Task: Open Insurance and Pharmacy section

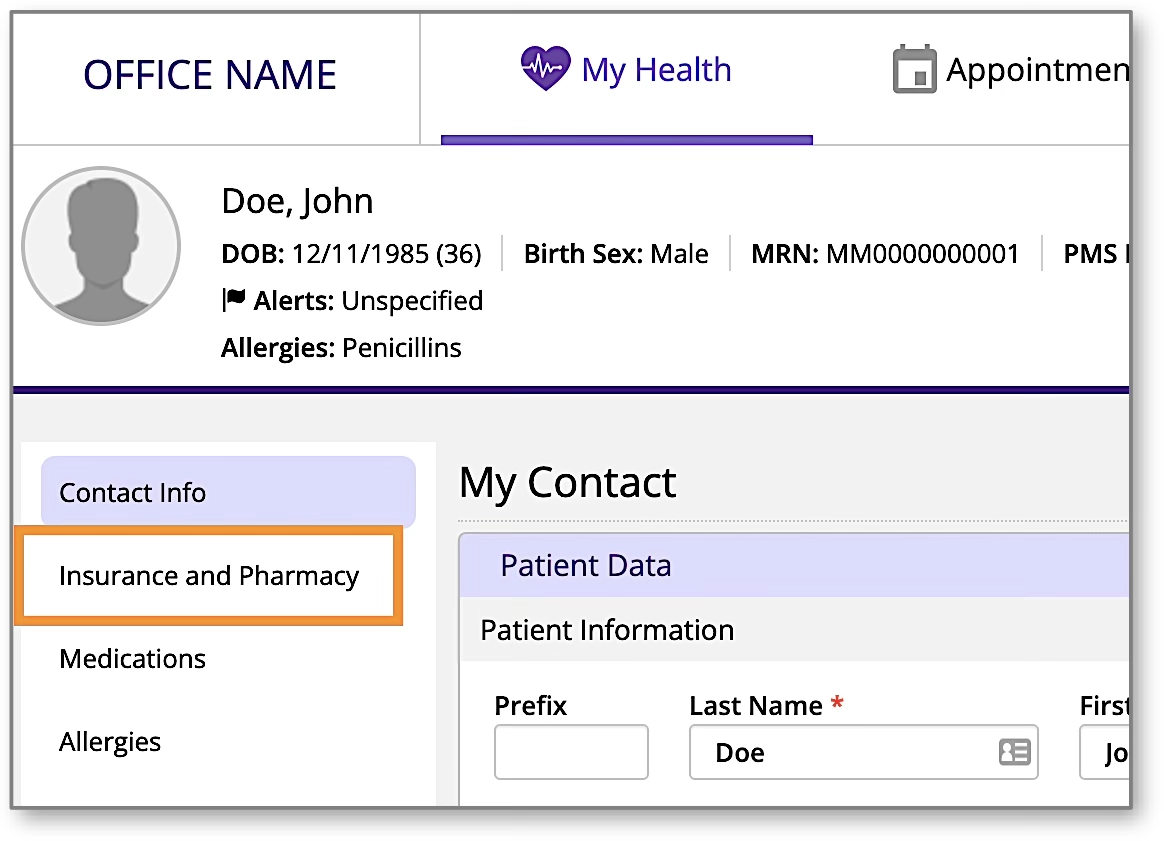Action: point(209,576)
